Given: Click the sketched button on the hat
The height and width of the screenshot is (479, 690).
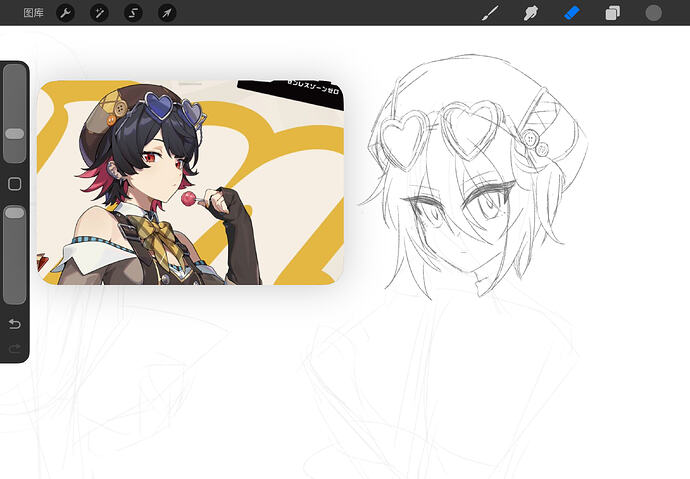Looking at the screenshot, I should point(532,140).
